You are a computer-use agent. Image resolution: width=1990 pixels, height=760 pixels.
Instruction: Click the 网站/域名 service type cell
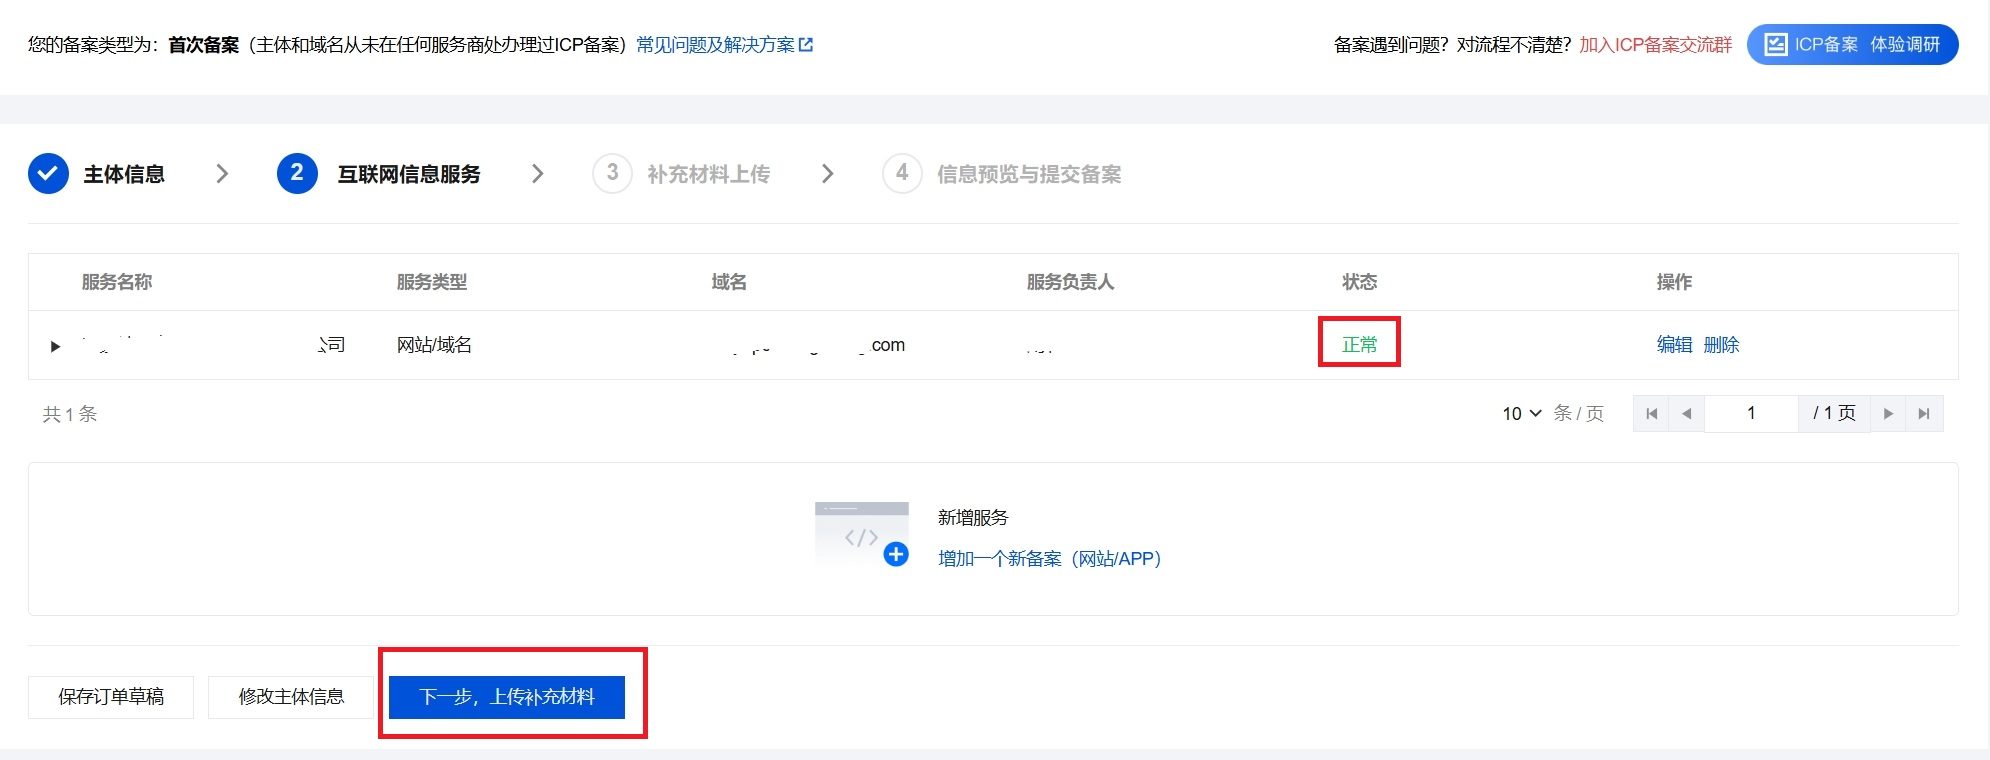click(x=434, y=345)
